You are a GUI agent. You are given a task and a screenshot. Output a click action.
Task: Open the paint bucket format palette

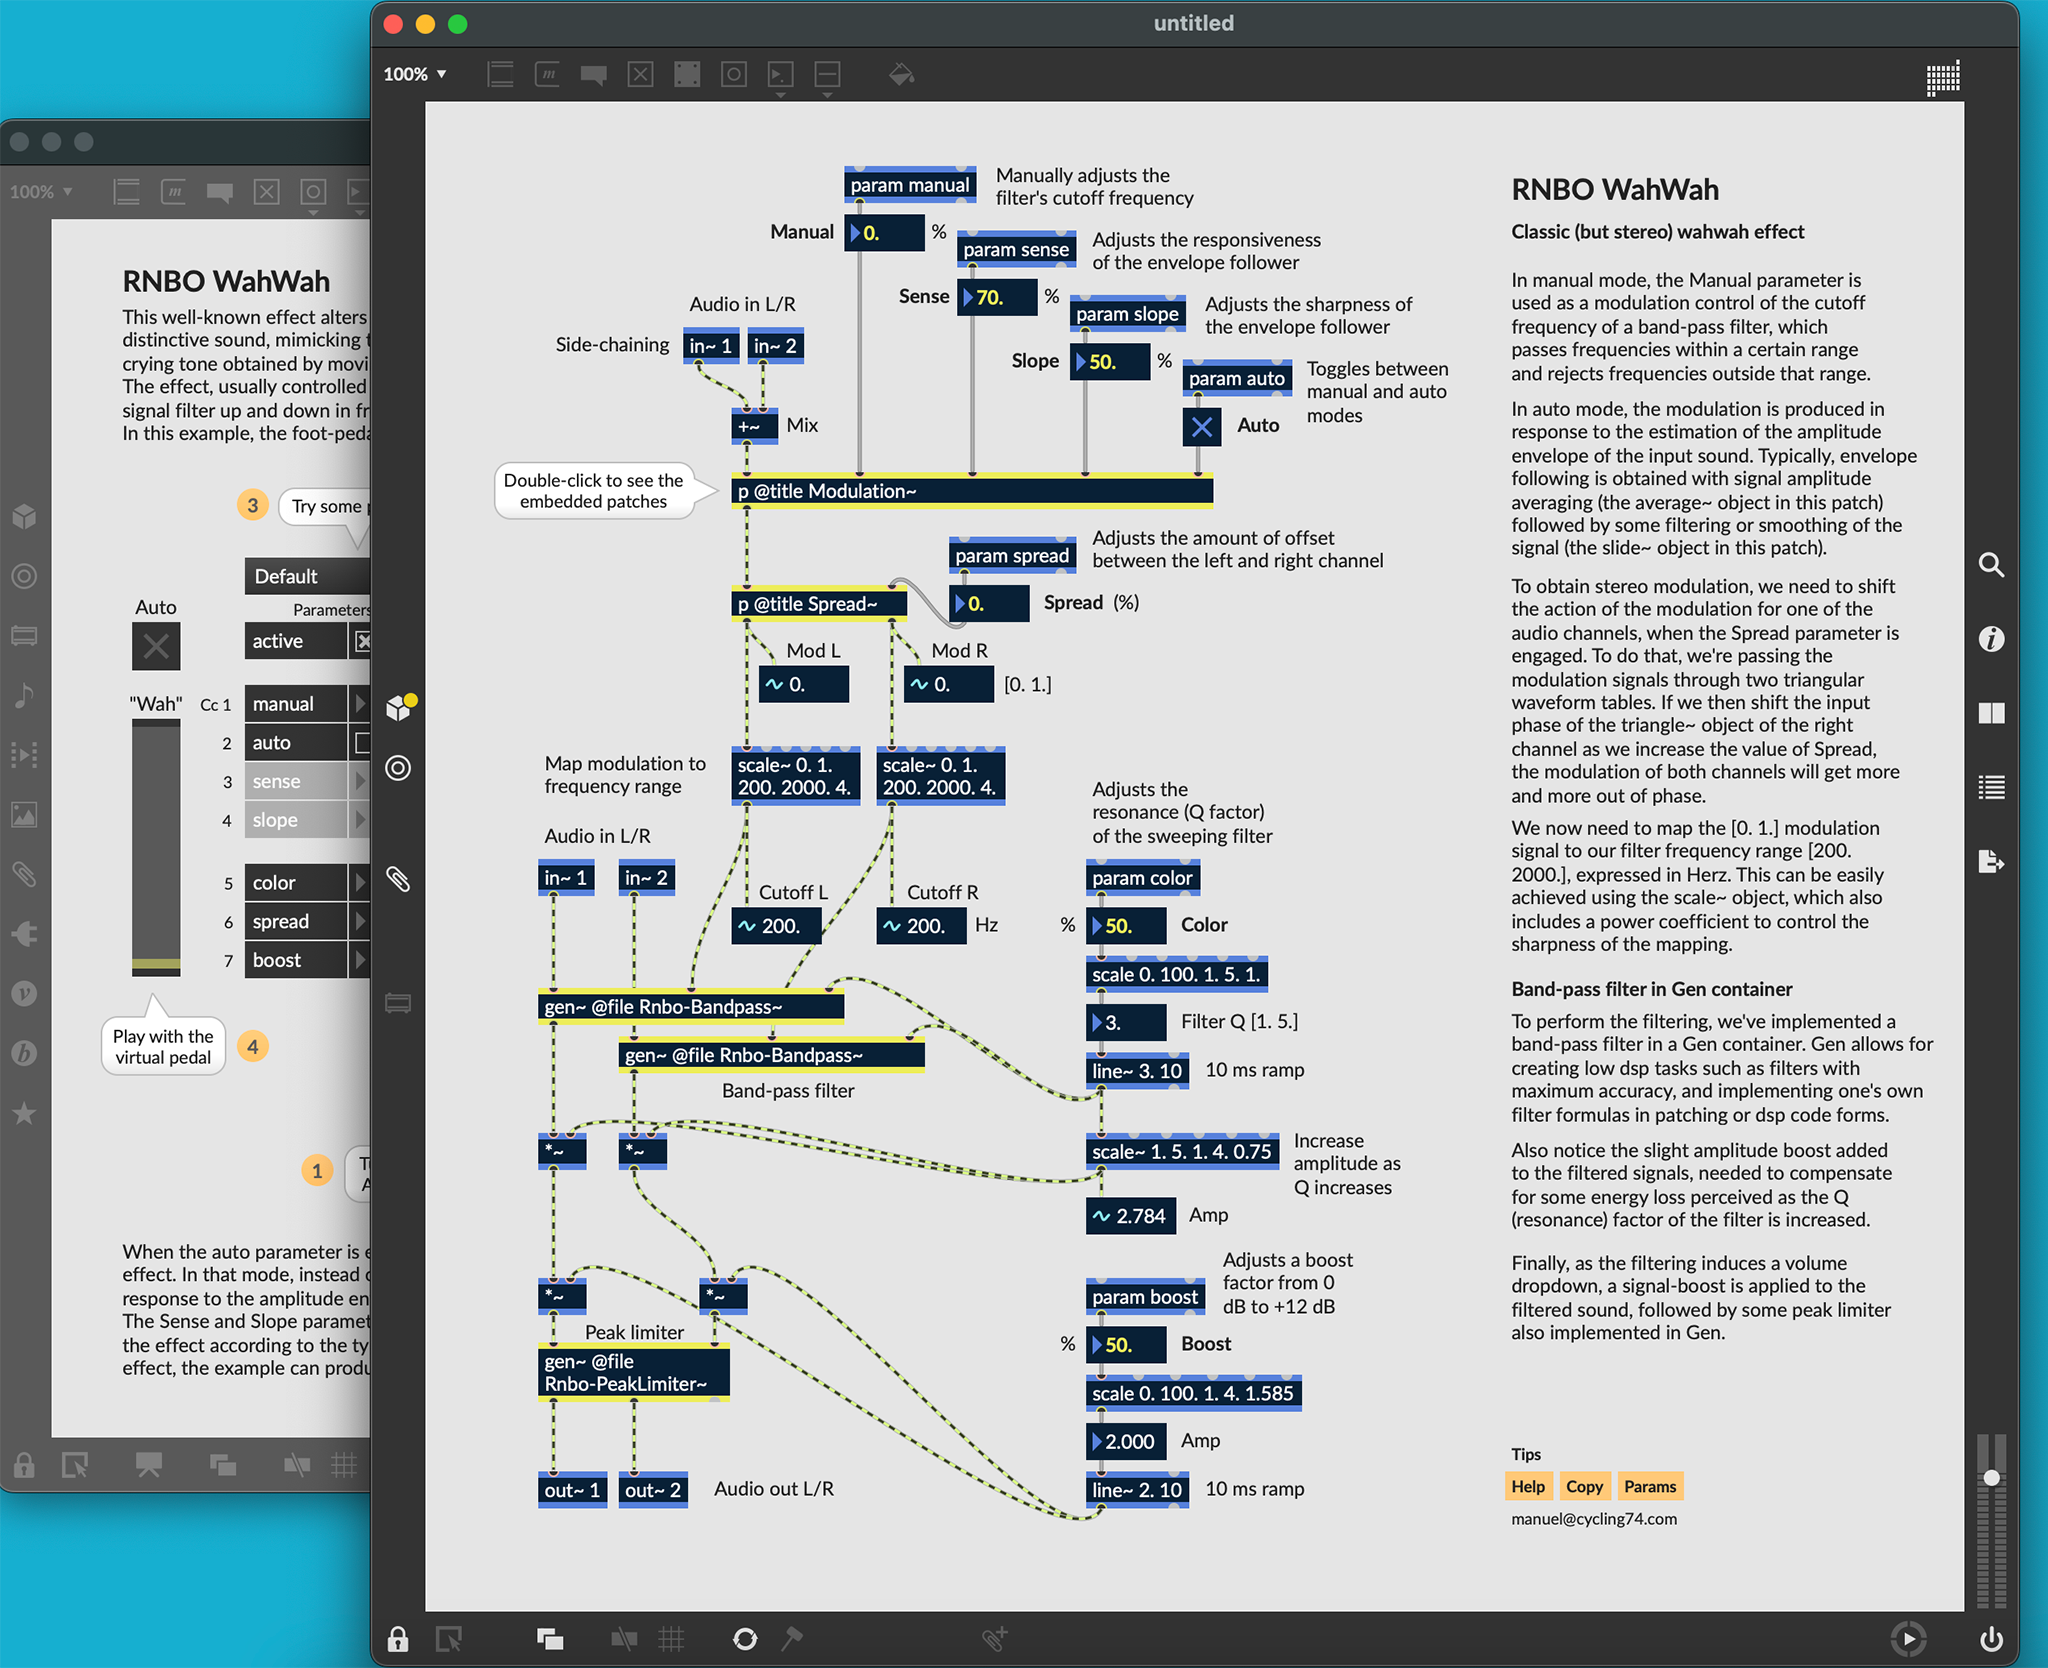(901, 74)
